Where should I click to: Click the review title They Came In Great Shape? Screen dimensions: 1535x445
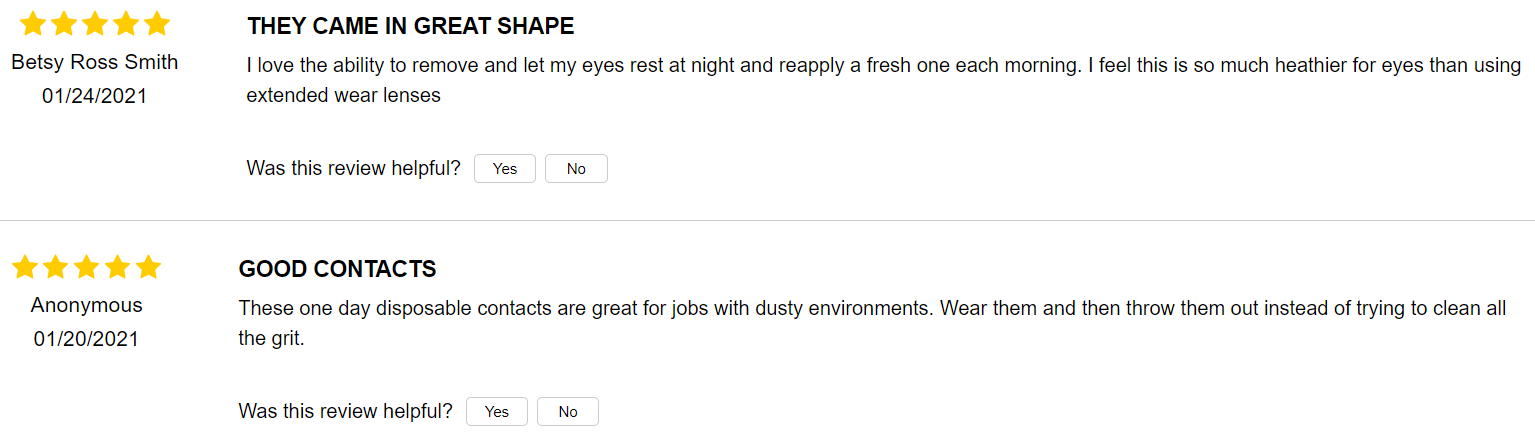[x=411, y=26]
